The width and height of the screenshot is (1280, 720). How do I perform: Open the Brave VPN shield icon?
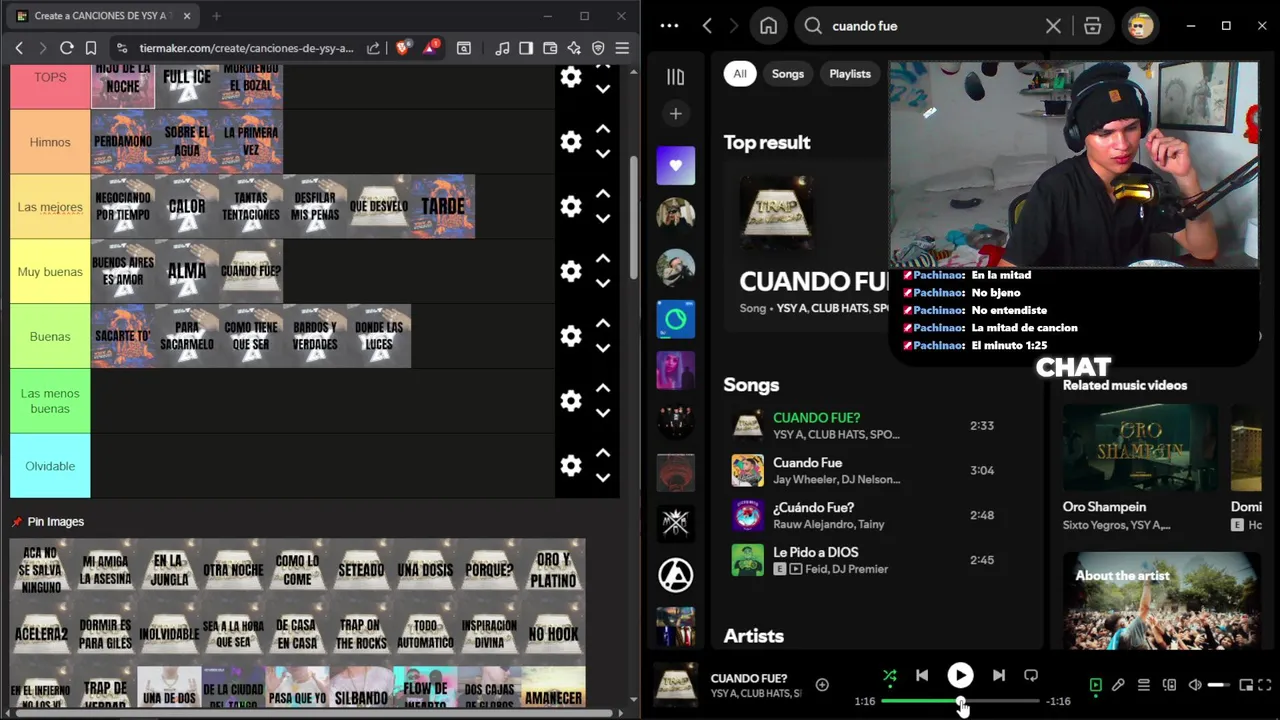[x=598, y=48]
